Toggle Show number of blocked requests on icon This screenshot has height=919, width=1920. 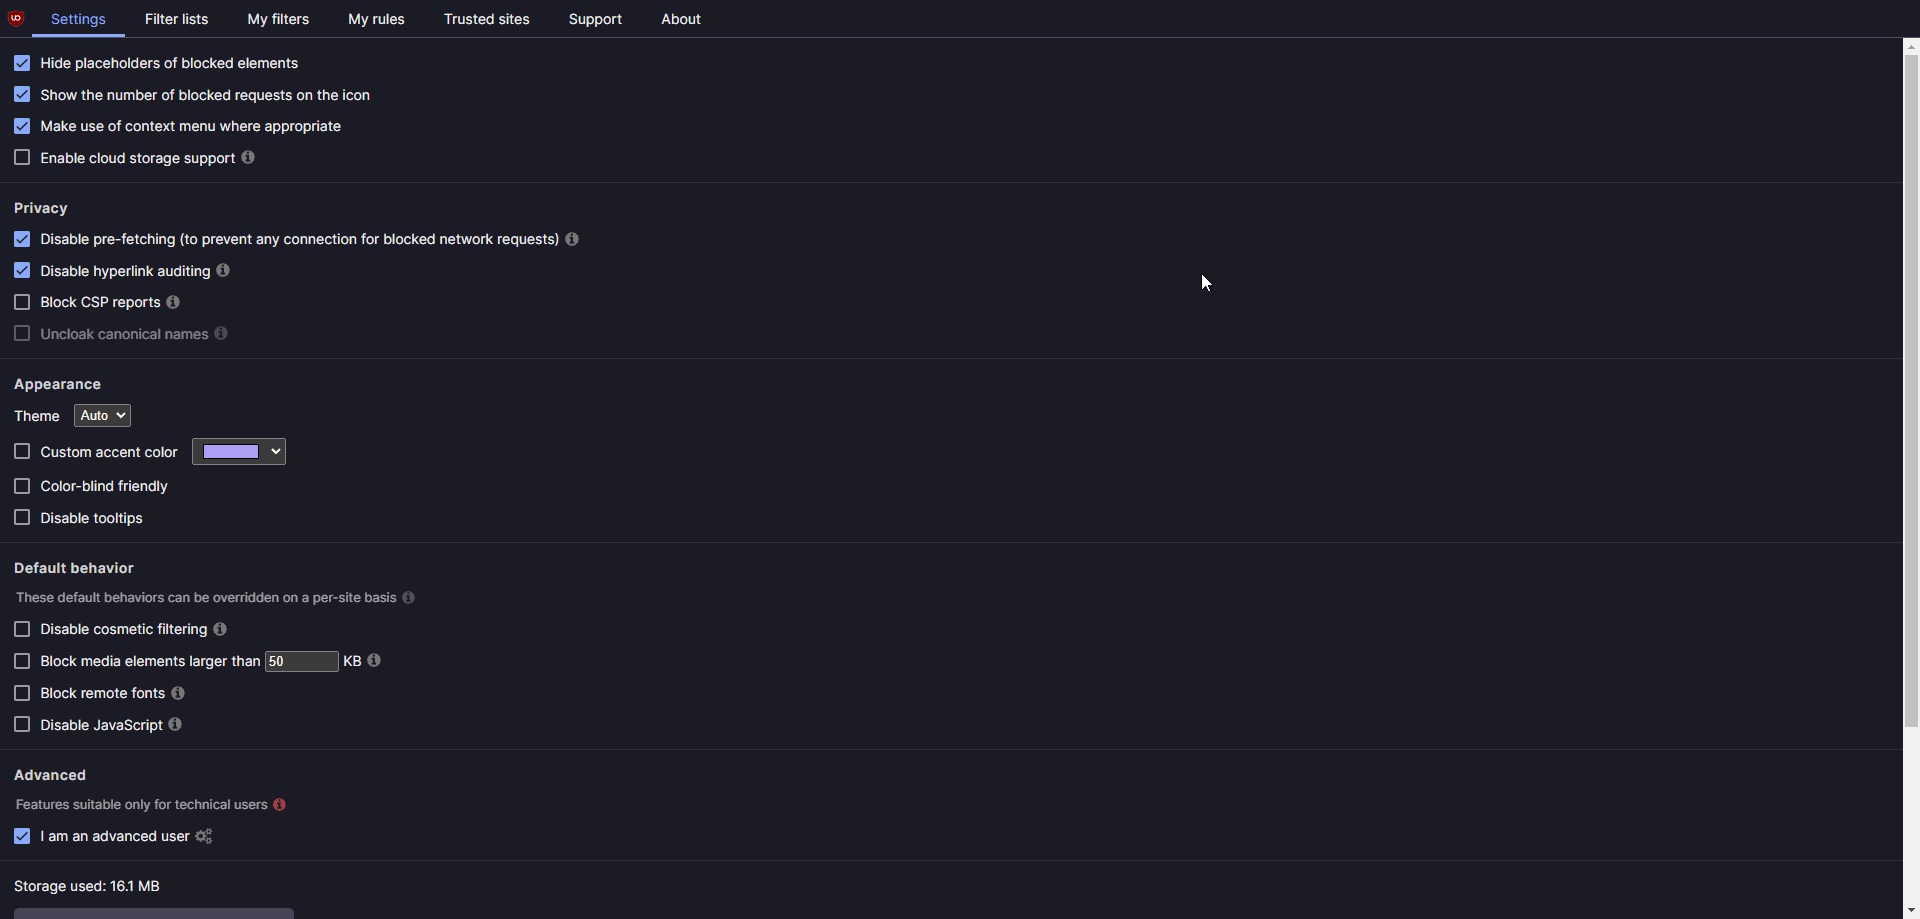pos(22,95)
